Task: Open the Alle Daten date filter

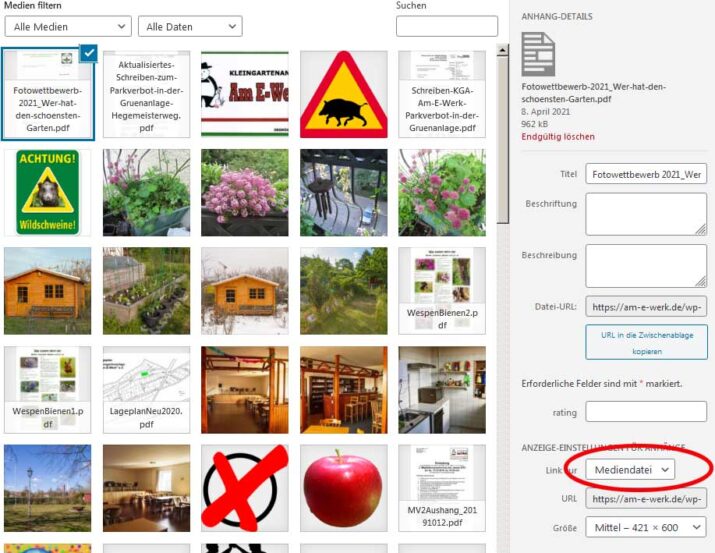Action: coord(190,26)
